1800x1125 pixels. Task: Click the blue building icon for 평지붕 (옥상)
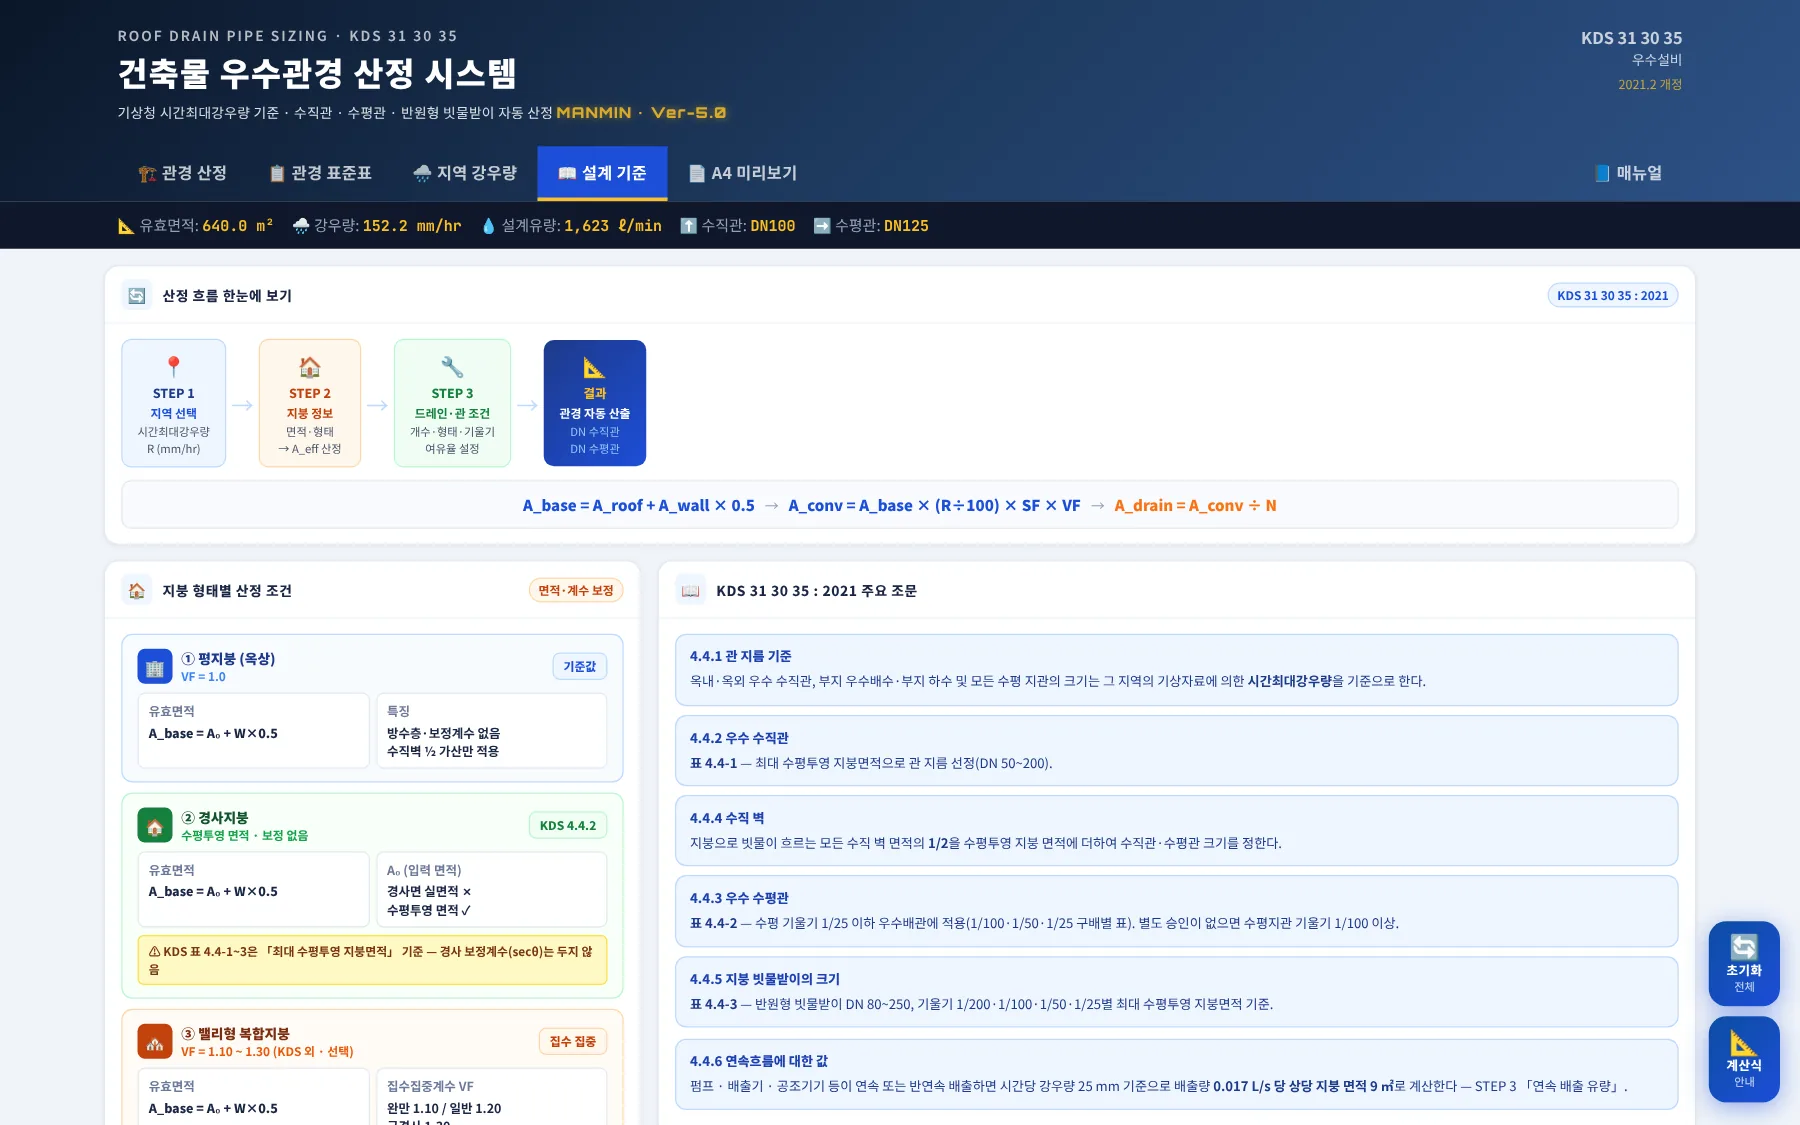[155, 667]
